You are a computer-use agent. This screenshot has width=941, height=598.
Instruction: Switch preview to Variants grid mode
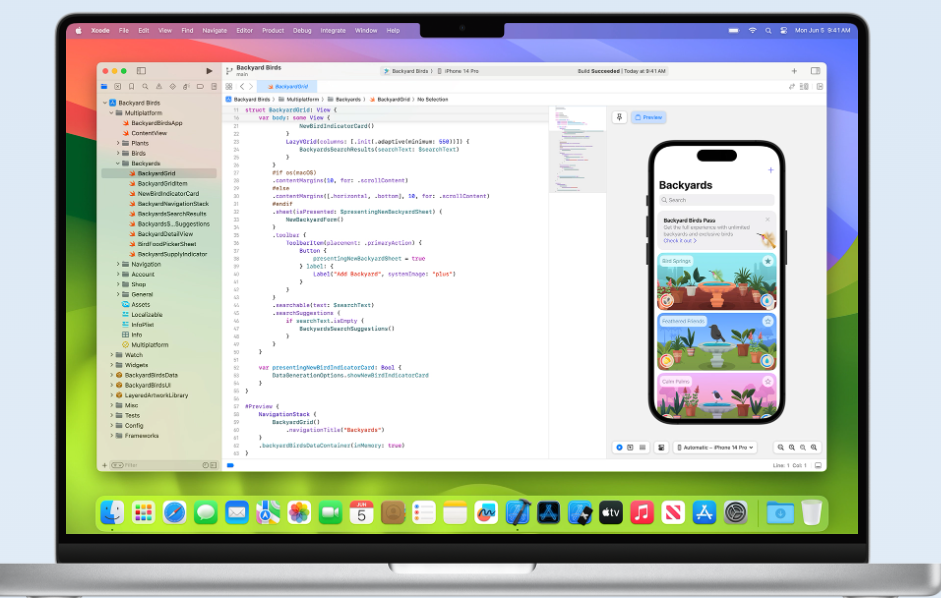point(642,447)
